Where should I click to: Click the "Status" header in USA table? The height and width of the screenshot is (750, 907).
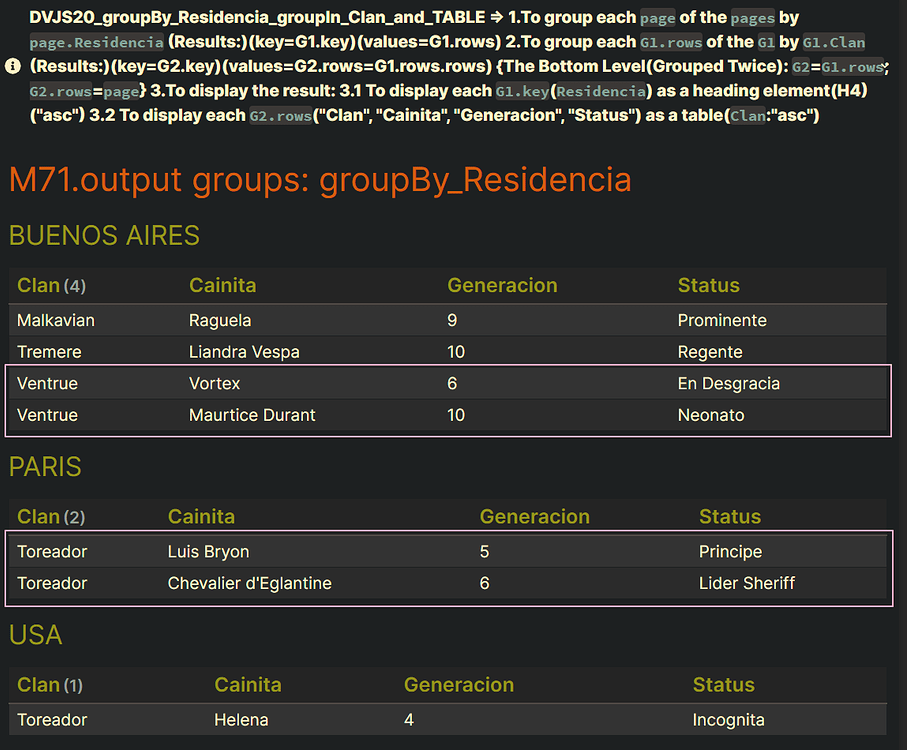tap(723, 684)
